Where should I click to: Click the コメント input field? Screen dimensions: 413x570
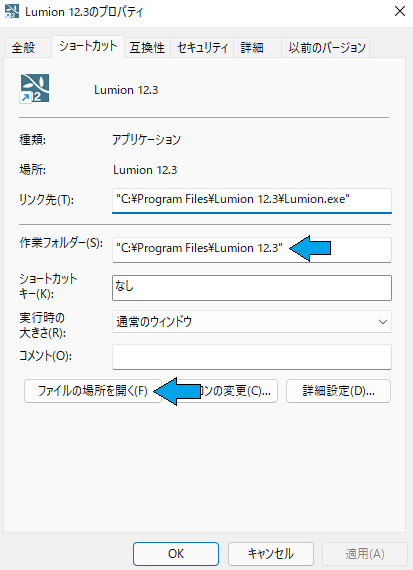pos(252,357)
